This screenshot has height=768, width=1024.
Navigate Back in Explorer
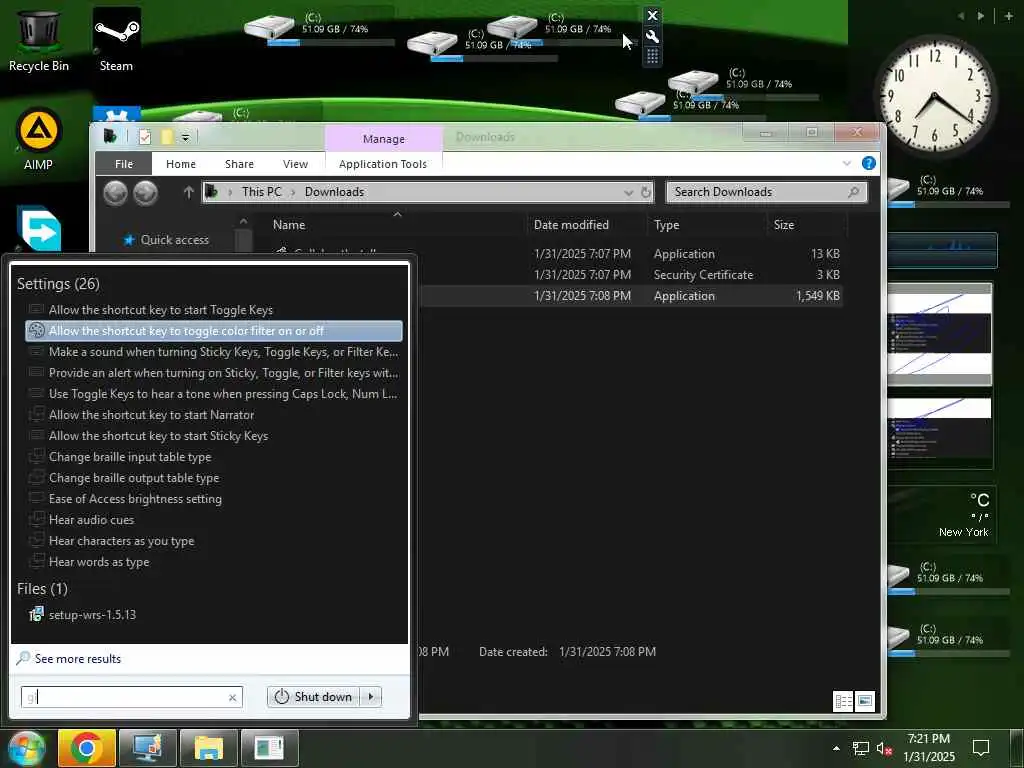coord(116,193)
